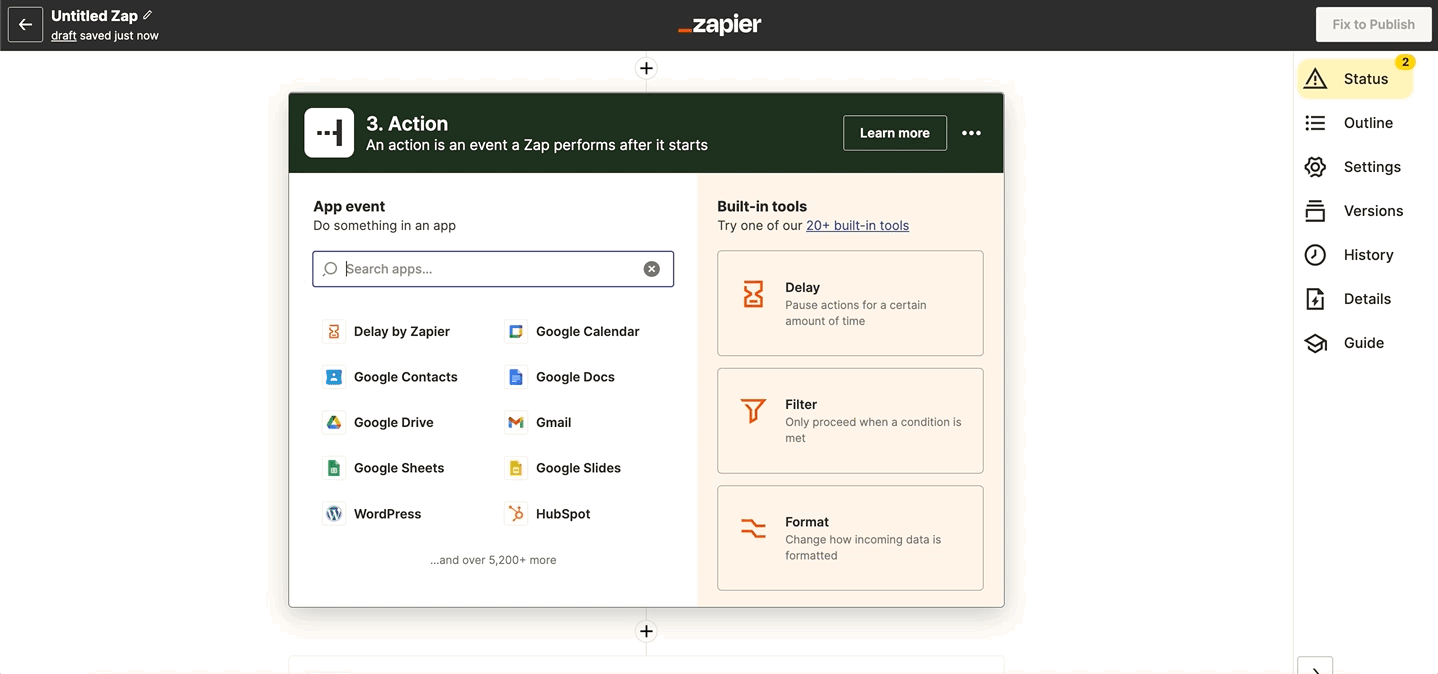
Task: Click the Fix to Publish button
Action: (1373, 24)
